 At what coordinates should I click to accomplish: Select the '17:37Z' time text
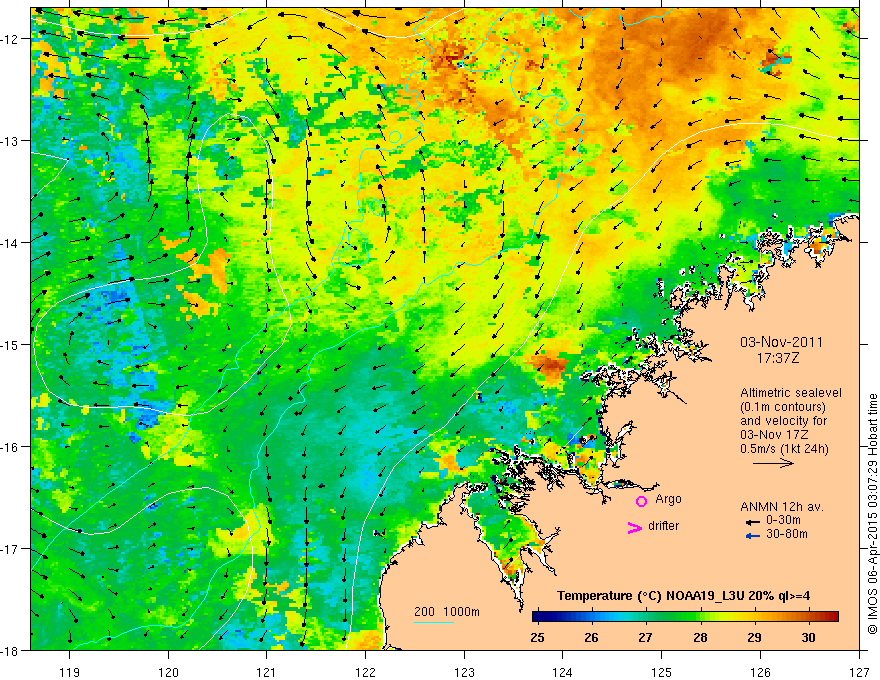pos(777,358)
